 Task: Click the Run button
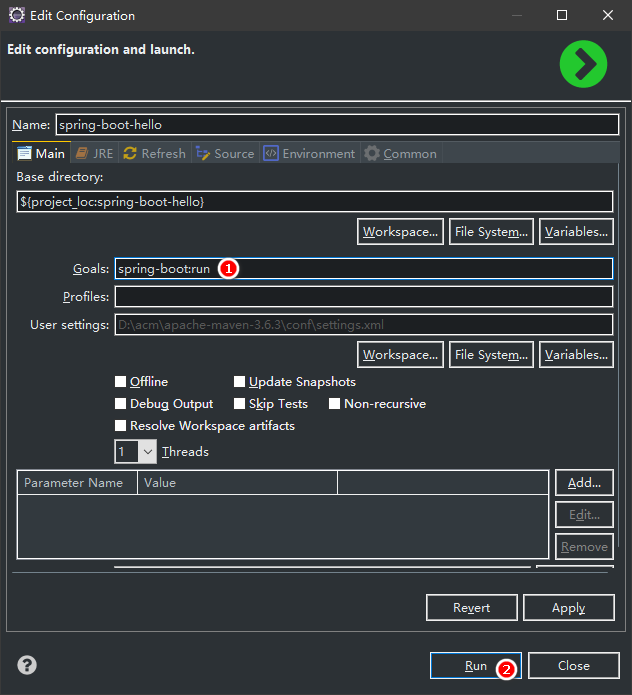[476, 665]
